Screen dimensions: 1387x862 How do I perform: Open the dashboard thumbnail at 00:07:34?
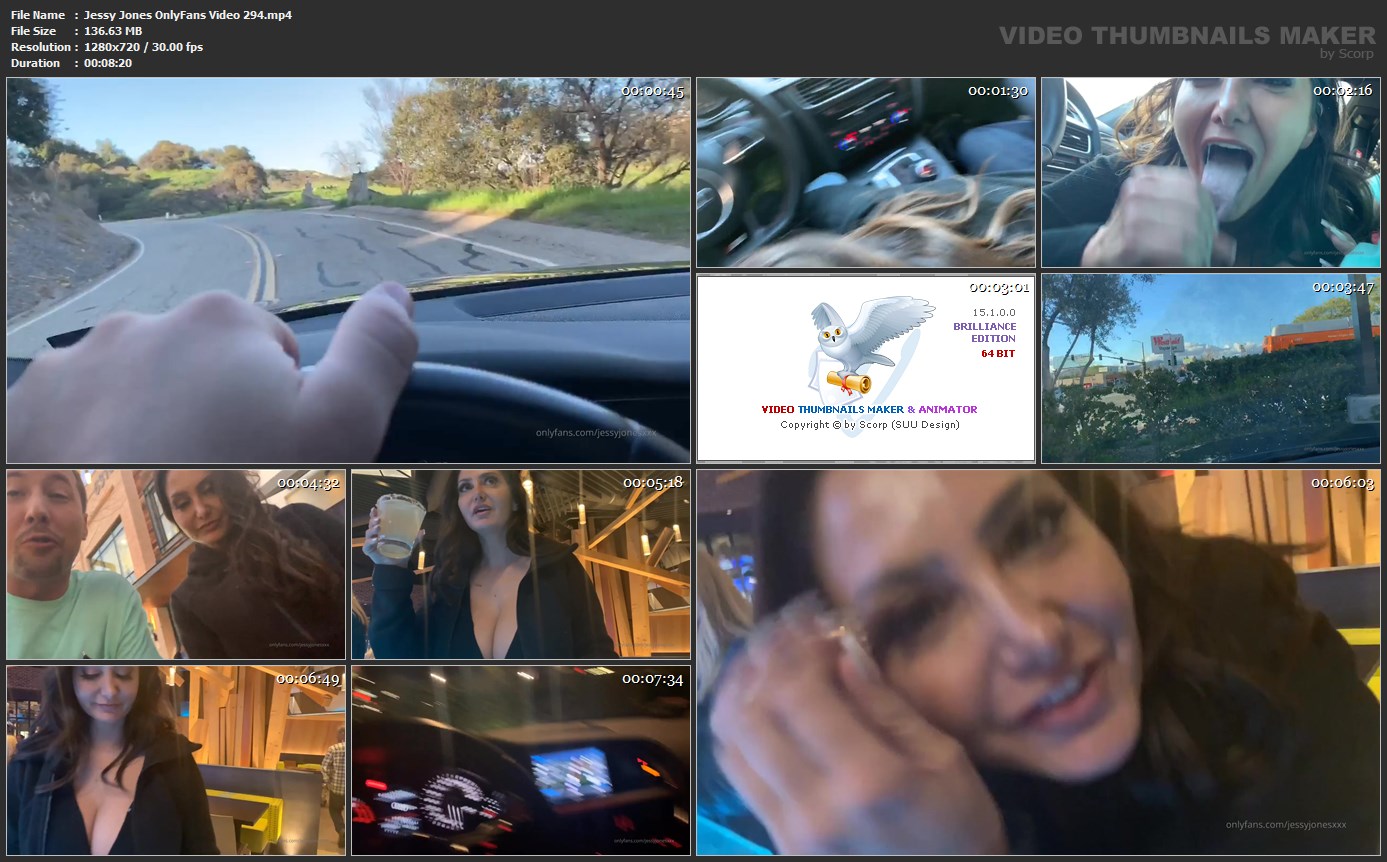[520, 760]
